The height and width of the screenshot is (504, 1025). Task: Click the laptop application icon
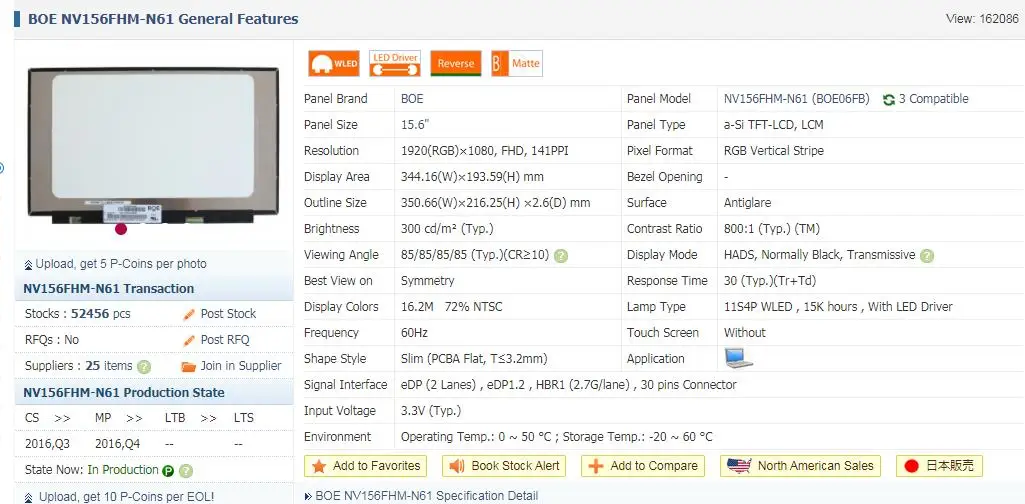(x=739, y=358)
